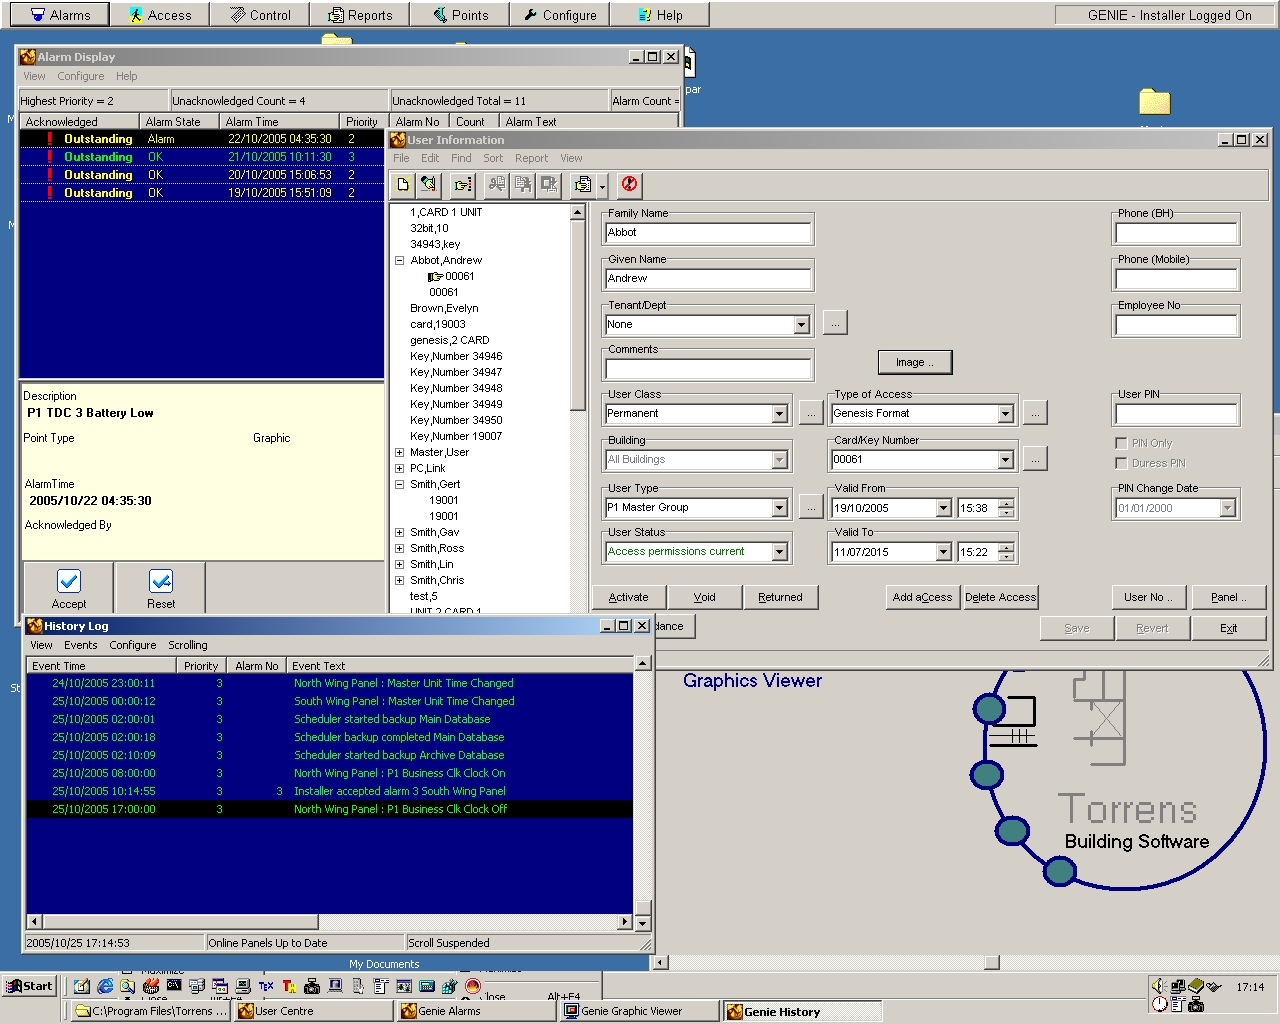Click the top teal node on Graphics Viewer circle
This screenshot has height=1024, width=1280.
989,709
